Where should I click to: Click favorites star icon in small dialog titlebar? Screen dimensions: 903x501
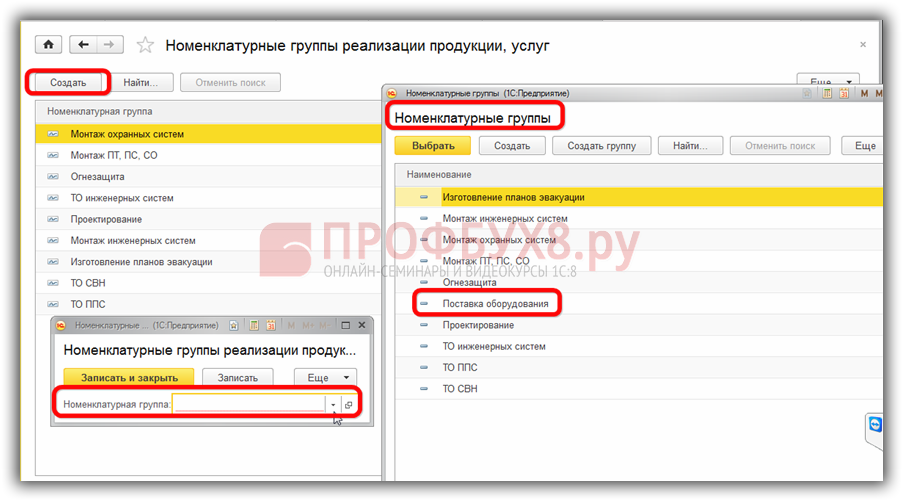(x=233, y=325)
